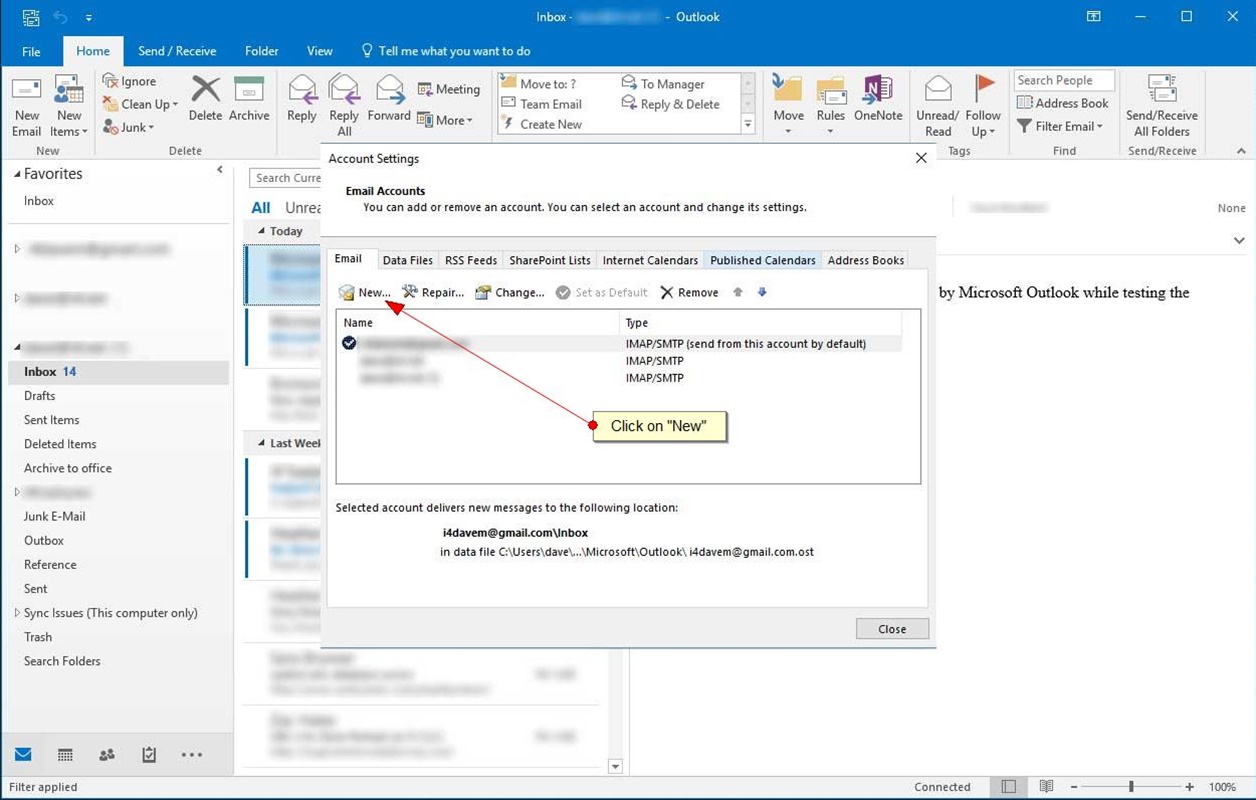The width and height of the screenshot is (1256, 800).
Task: Switch to the Calendar view icon
Action: [x=65, y=755]
